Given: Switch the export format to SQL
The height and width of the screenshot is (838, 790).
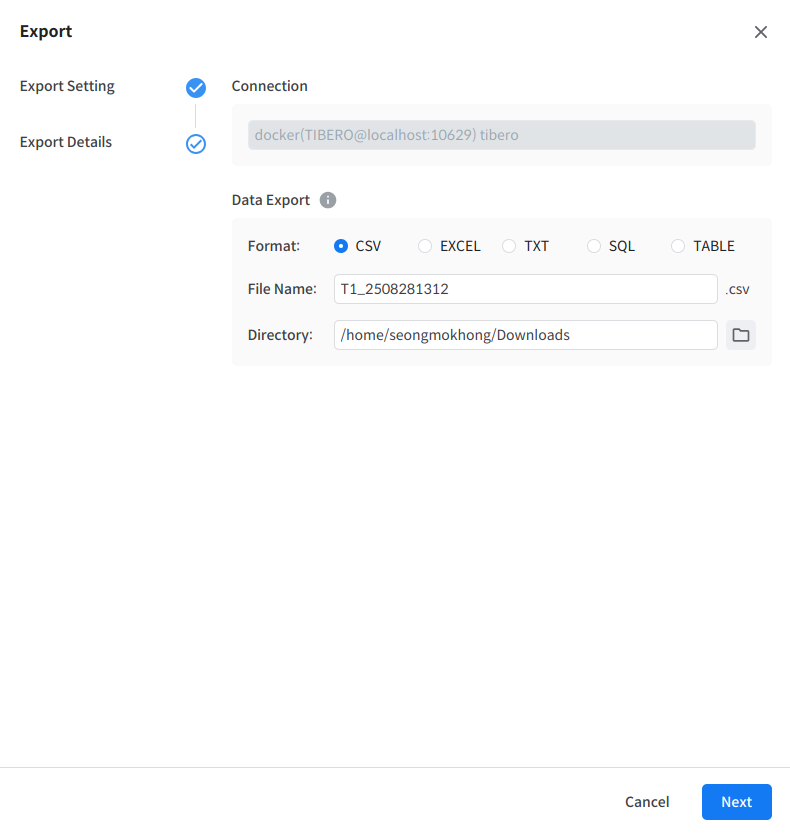Looking at the screenshot, I should tap(594, 246).
